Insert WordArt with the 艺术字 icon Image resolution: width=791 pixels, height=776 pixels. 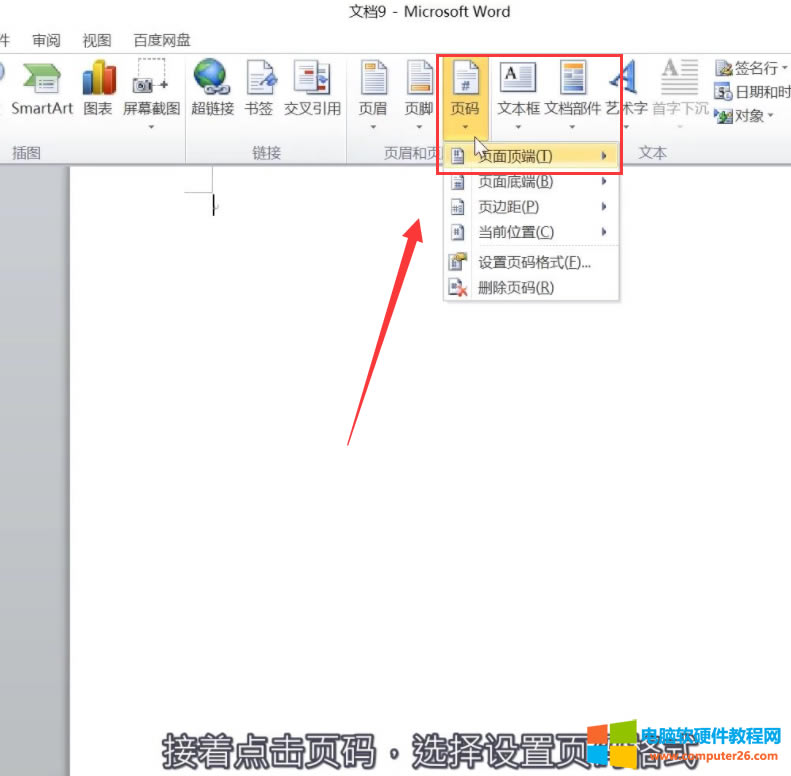(x=624, y=78)
